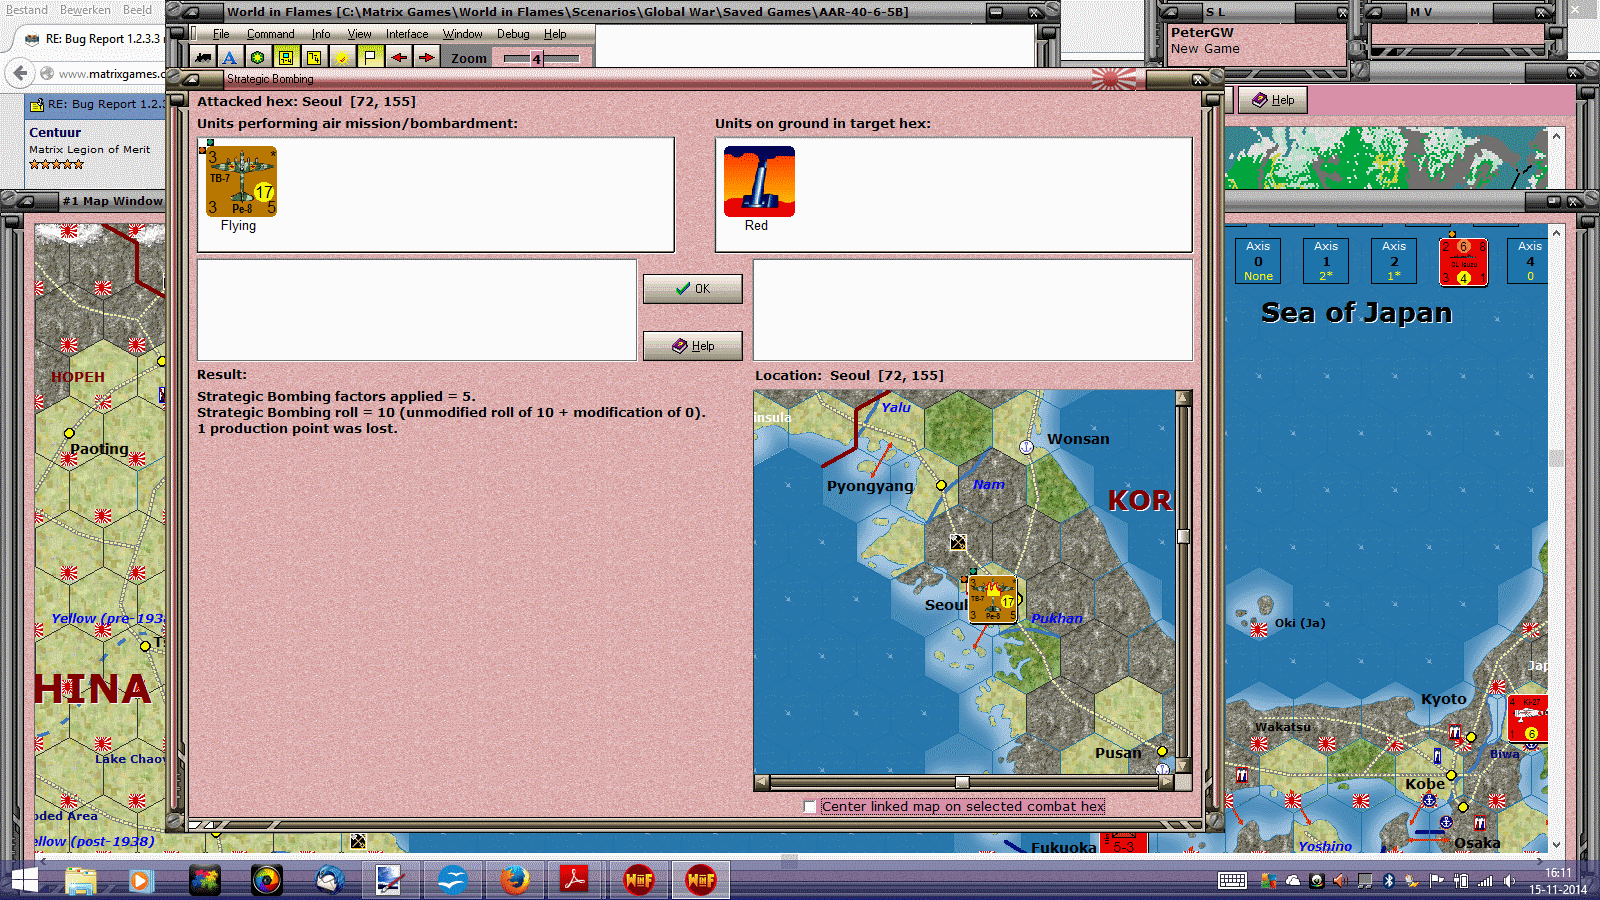Click the red right arrow toolbar icon

pyautogui.click(x=427, y=58)
